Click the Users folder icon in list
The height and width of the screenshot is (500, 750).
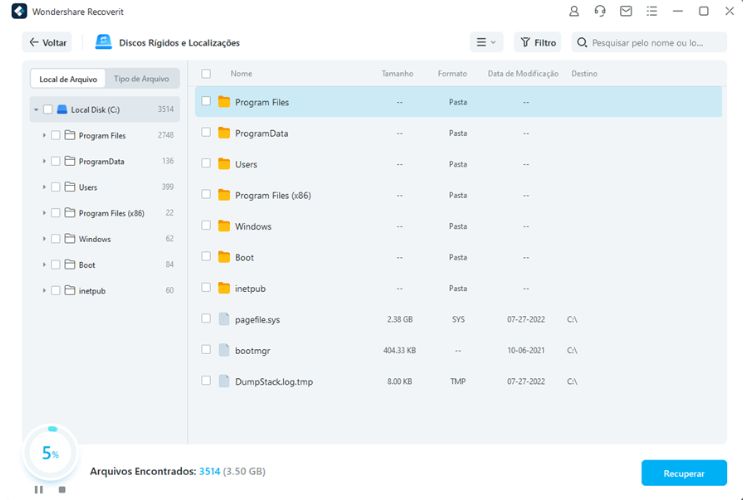click(x=224, y=164)
